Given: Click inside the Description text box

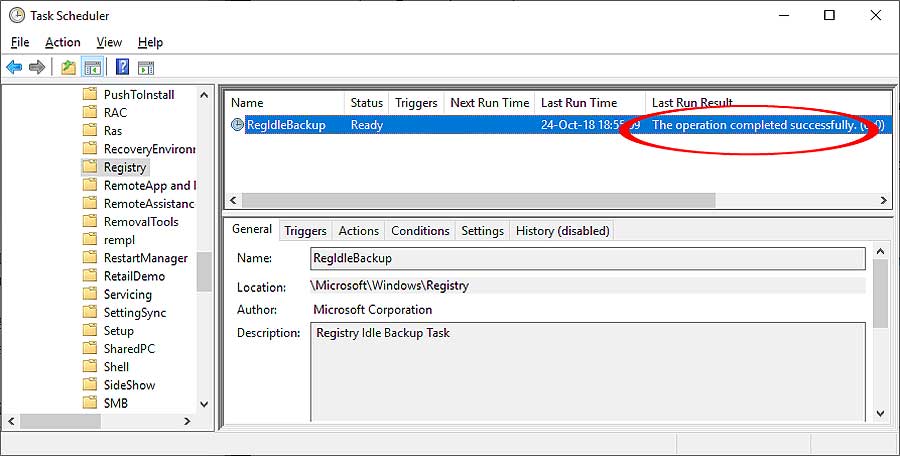Looking at the screenshot, I should point(587,372).
